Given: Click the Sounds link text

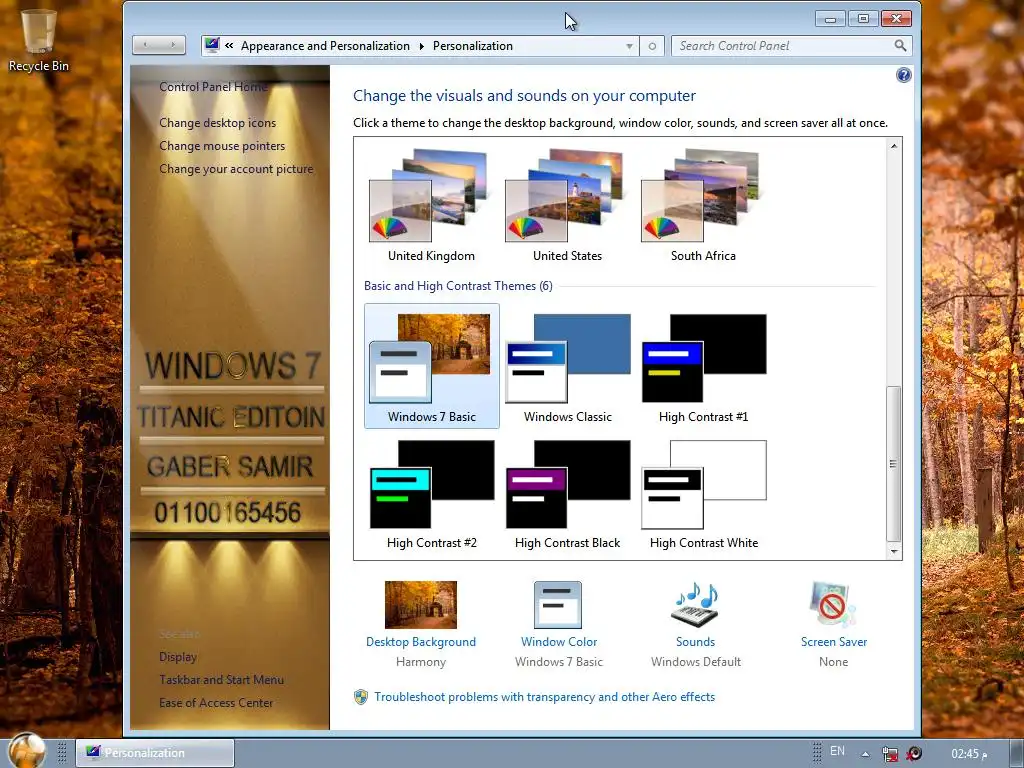Looking at the screenshot, I should click(696, 642).
